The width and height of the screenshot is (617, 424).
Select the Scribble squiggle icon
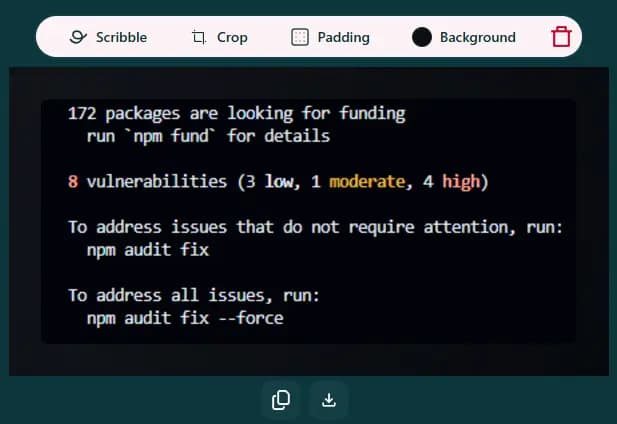coord(78,37)
